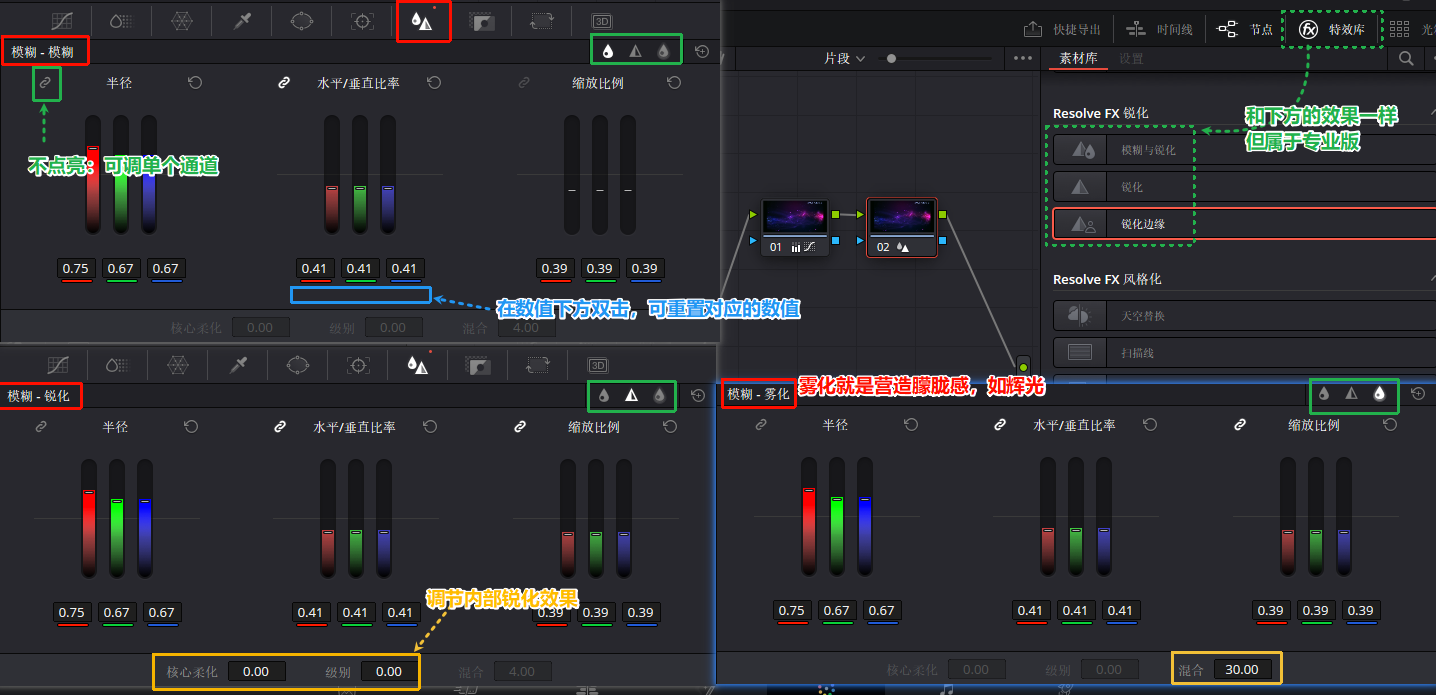Open Sizing palette above the 模糊 - 模糊 panel
The image size is (1436, 695).
coord(541,20)
